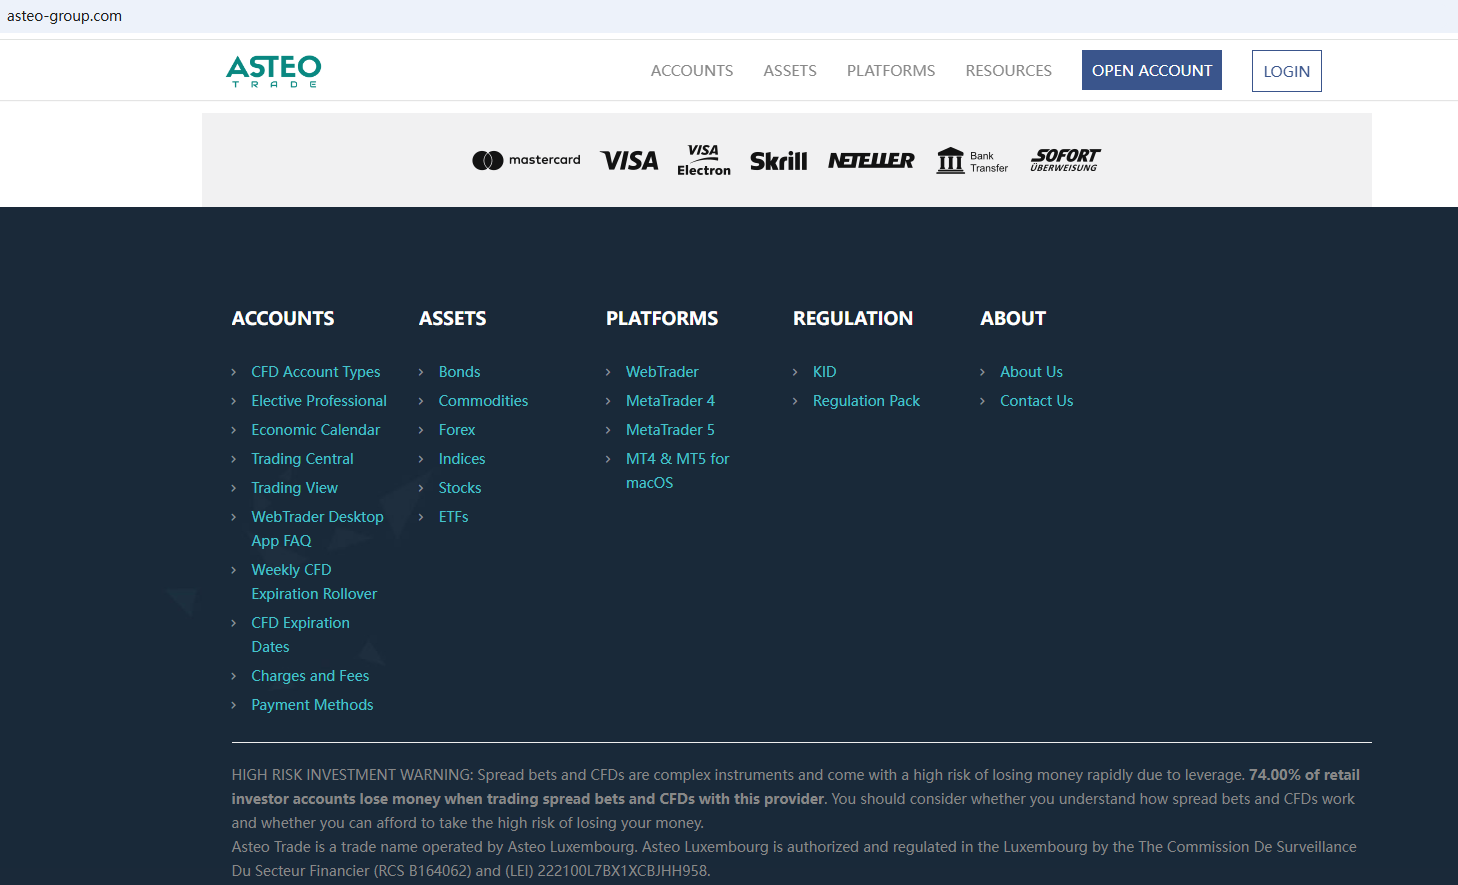Screen dimensions: 1458x885
Task: Open the Assets menu in the header
Action: click(790, 71)
